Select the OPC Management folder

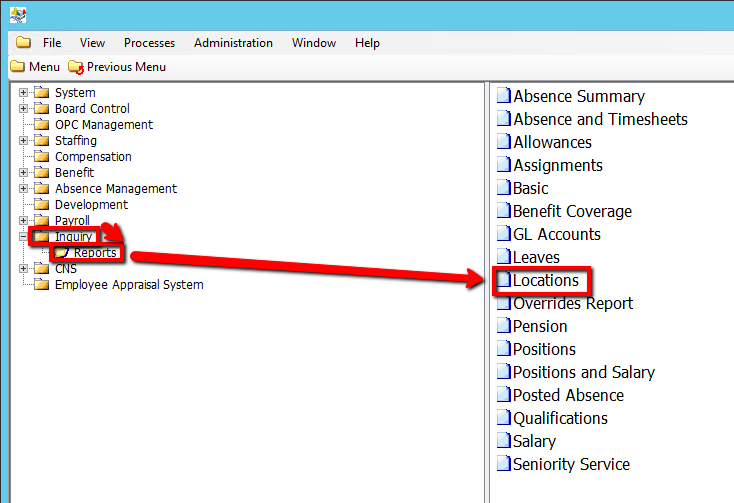tap(103, 125)
